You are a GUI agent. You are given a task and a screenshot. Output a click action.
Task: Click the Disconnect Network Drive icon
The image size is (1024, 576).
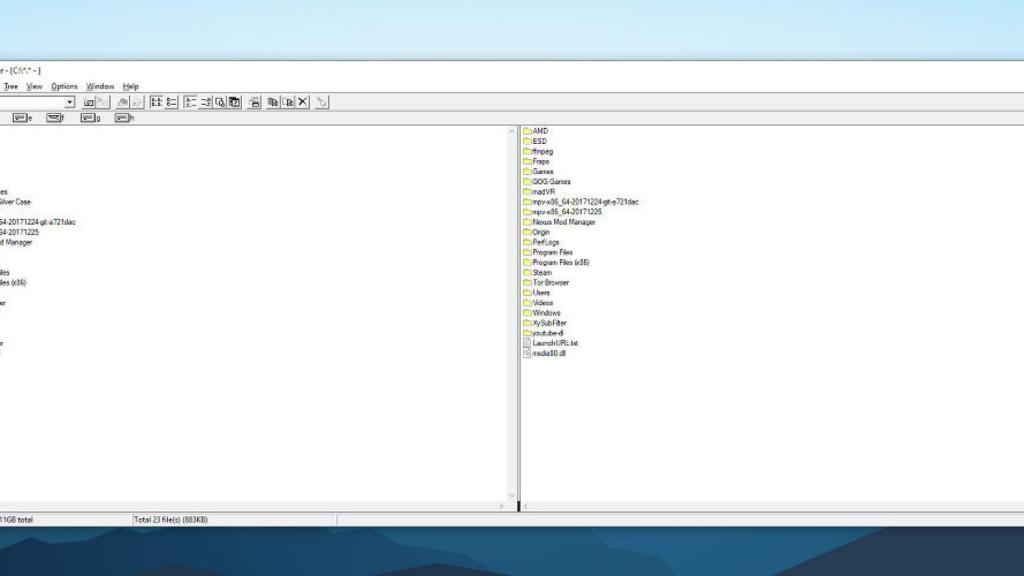click(102, 101)
